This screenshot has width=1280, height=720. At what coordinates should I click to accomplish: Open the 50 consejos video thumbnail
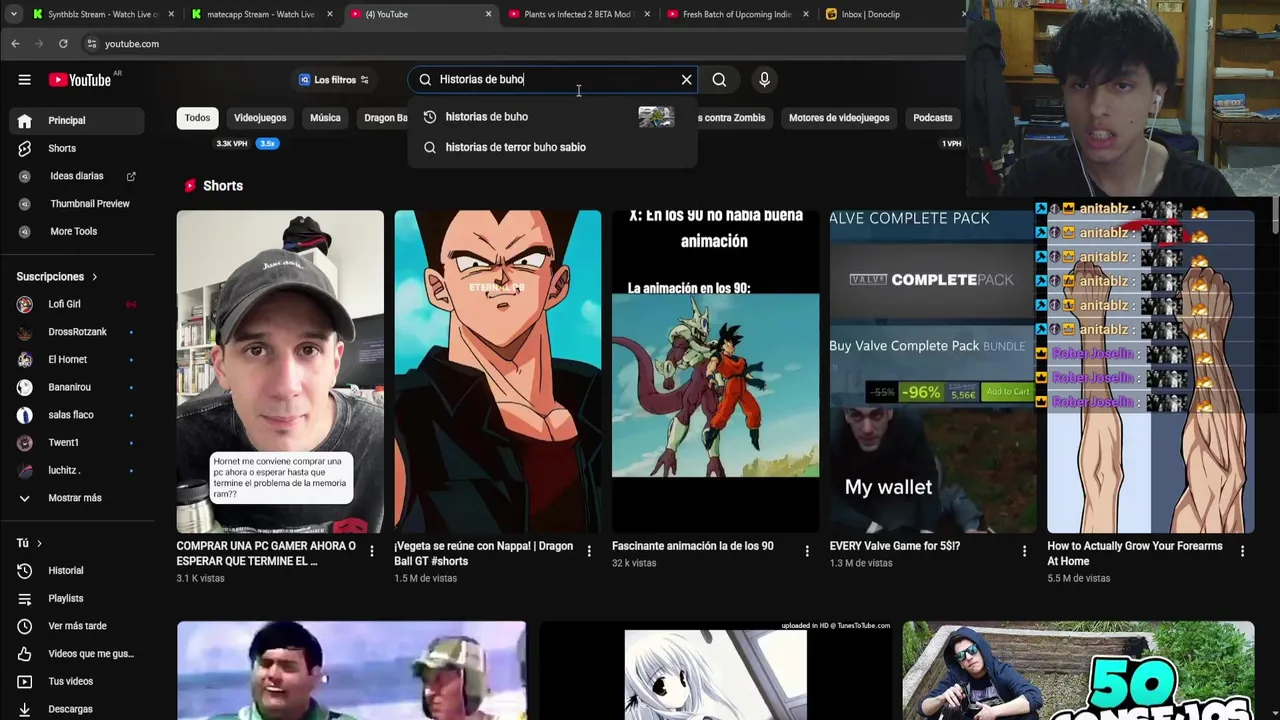click(1078, 671)
